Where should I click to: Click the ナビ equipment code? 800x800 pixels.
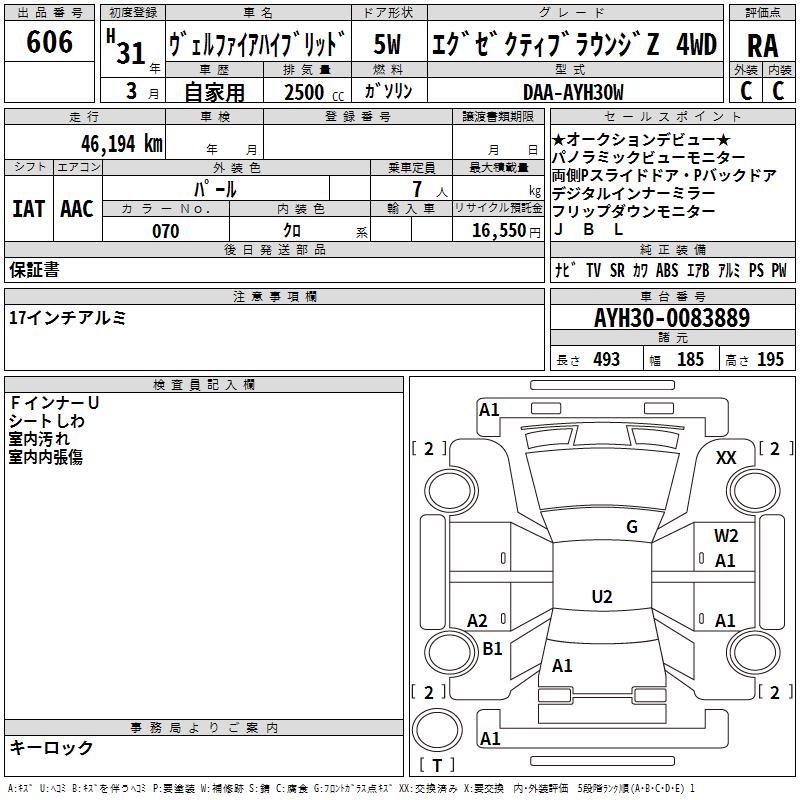pyautogui.click(x=565, y=270)
